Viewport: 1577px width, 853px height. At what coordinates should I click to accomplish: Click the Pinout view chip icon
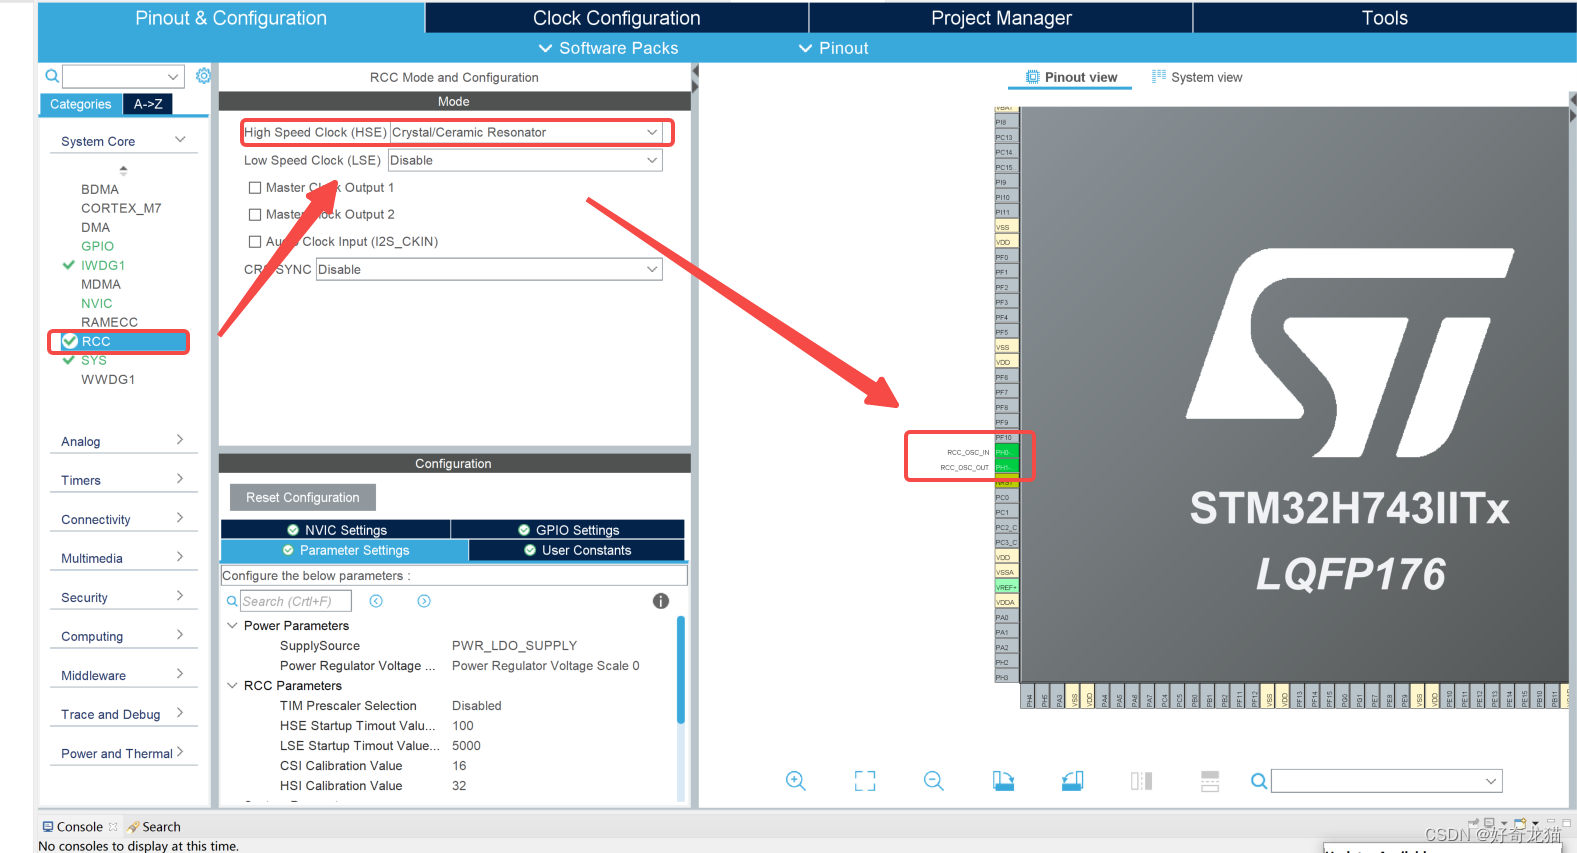click(x=1033, y=77)
